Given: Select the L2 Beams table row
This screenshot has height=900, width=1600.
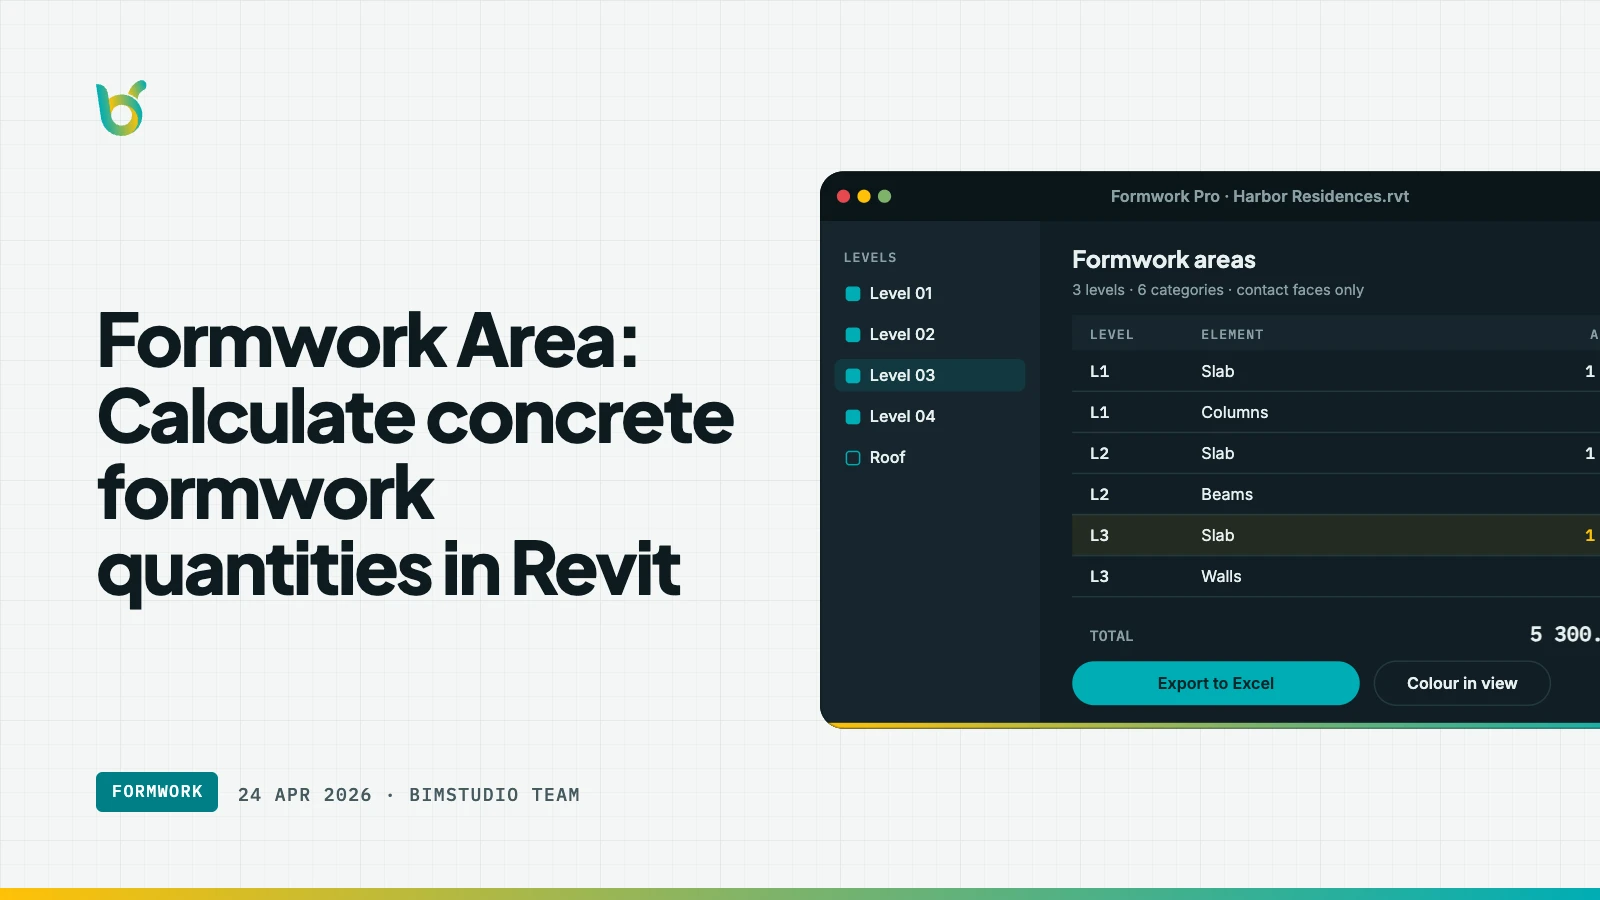Looking at the screenshot, I should [1336, 494].
